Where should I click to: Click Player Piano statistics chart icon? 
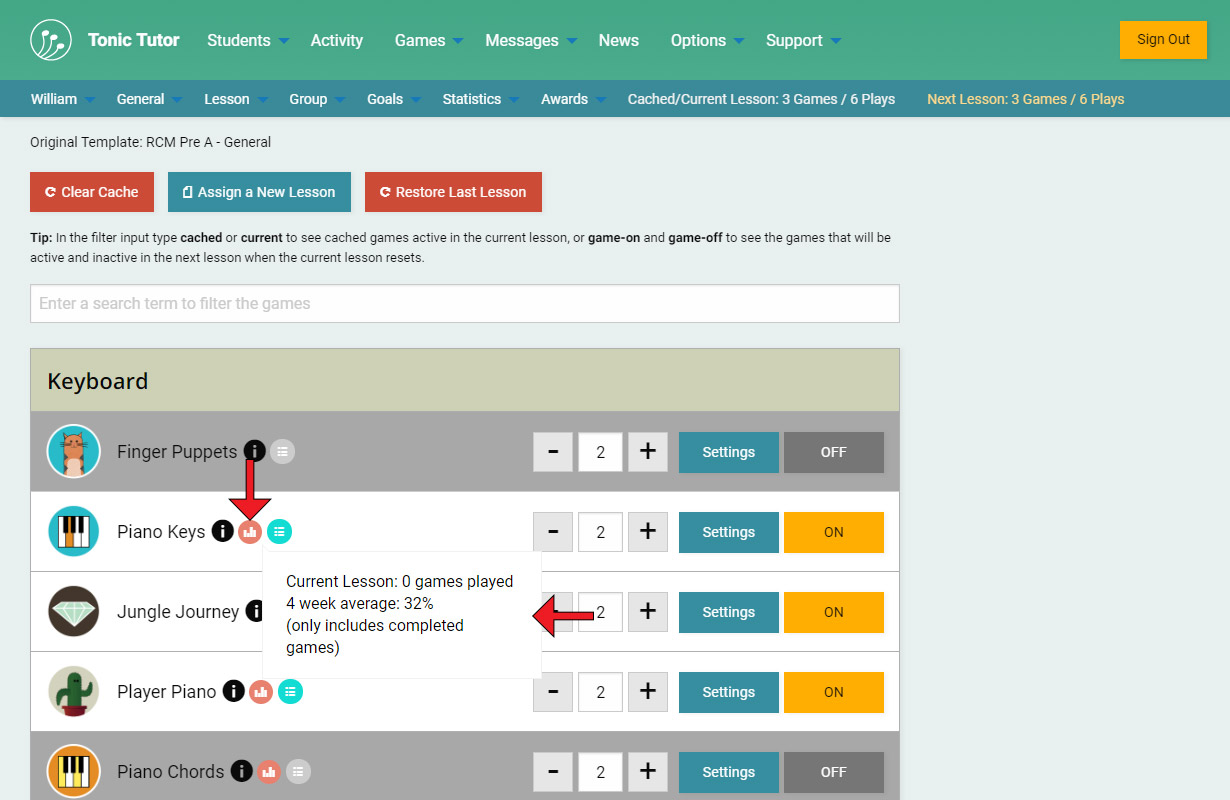tap(261, 692)
